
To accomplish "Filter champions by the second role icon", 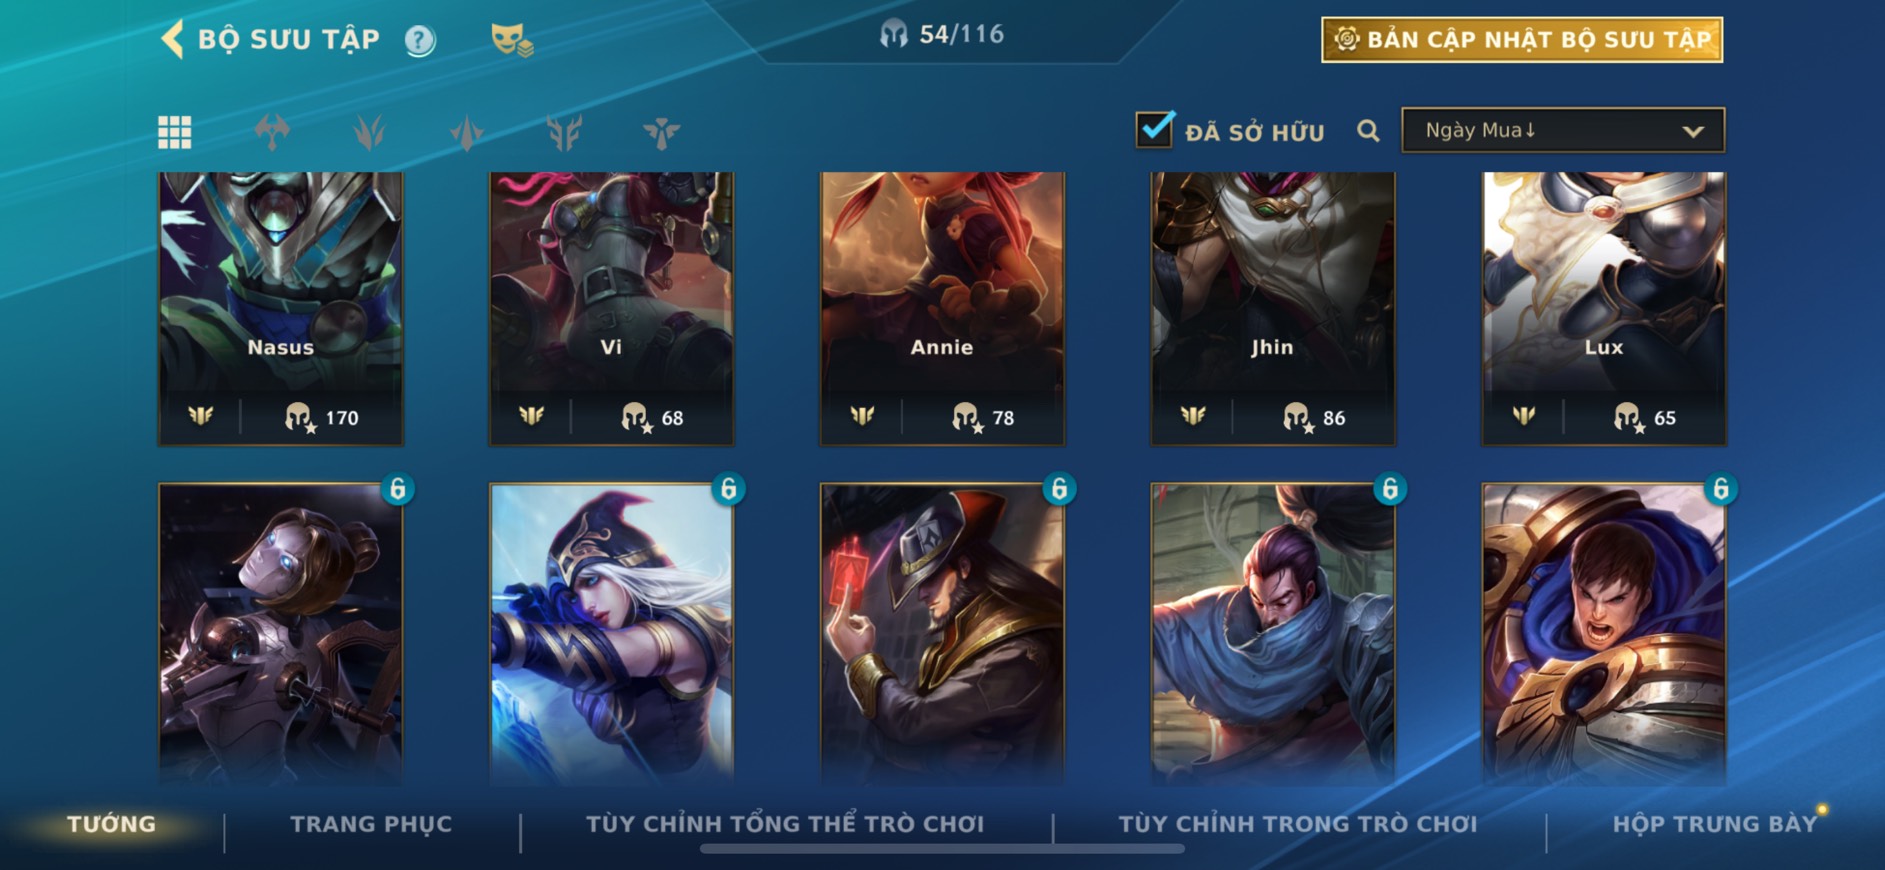I will [x=369, y=132].
